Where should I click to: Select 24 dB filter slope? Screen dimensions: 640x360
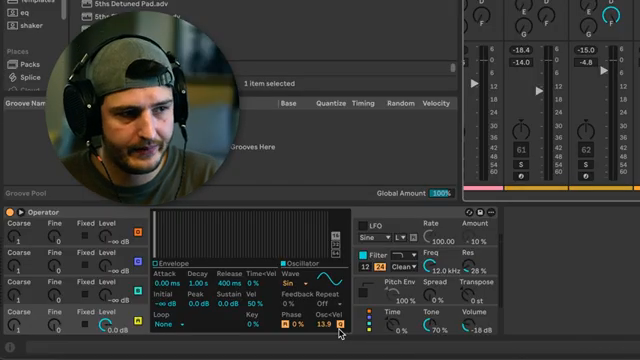[x=380, y=267]
